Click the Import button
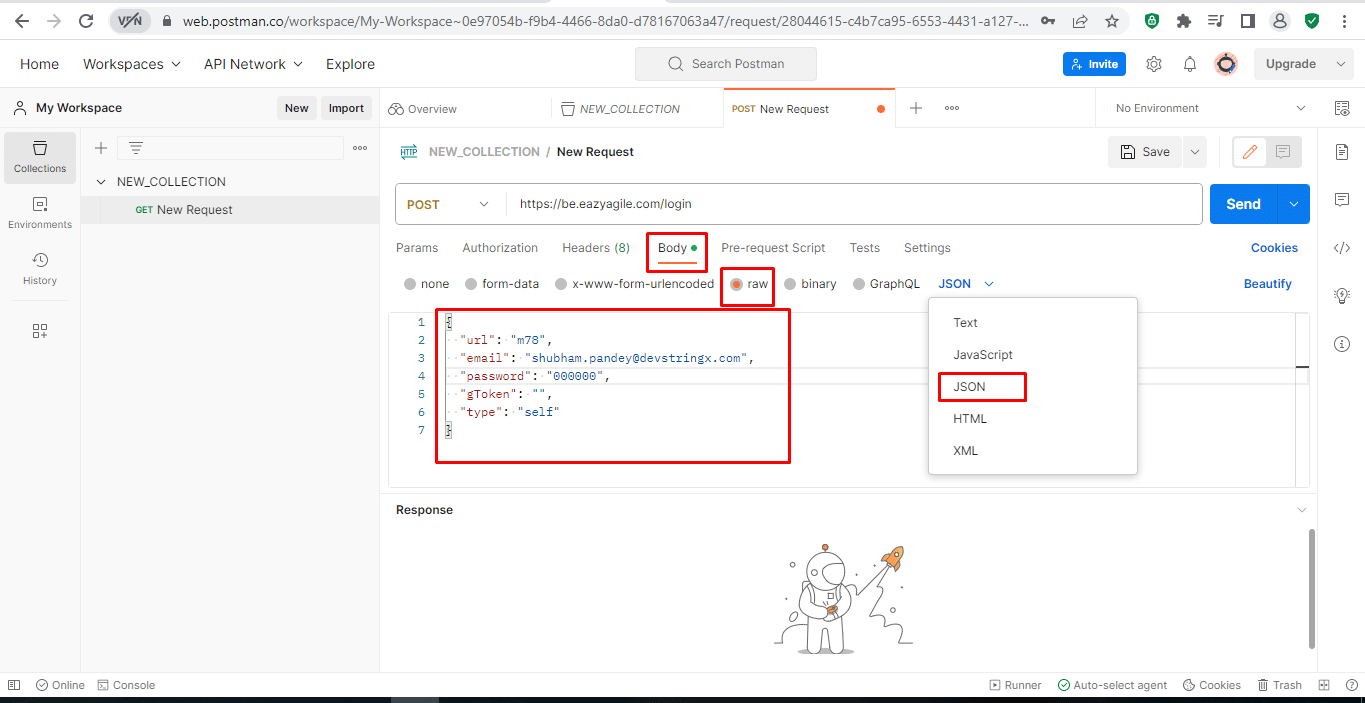 coord(347,108)
